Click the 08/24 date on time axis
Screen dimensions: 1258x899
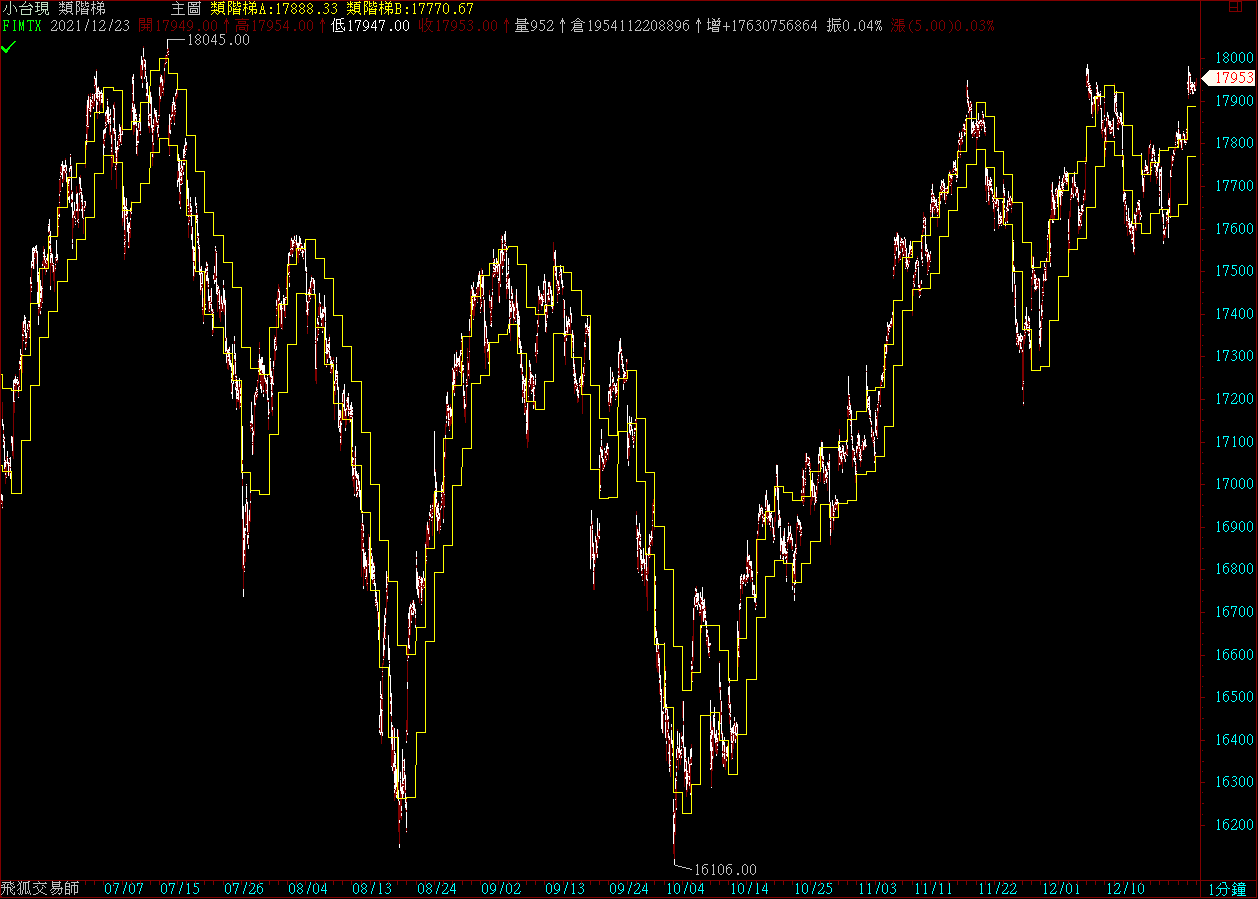pyautogui.click(x=437, y=889)
